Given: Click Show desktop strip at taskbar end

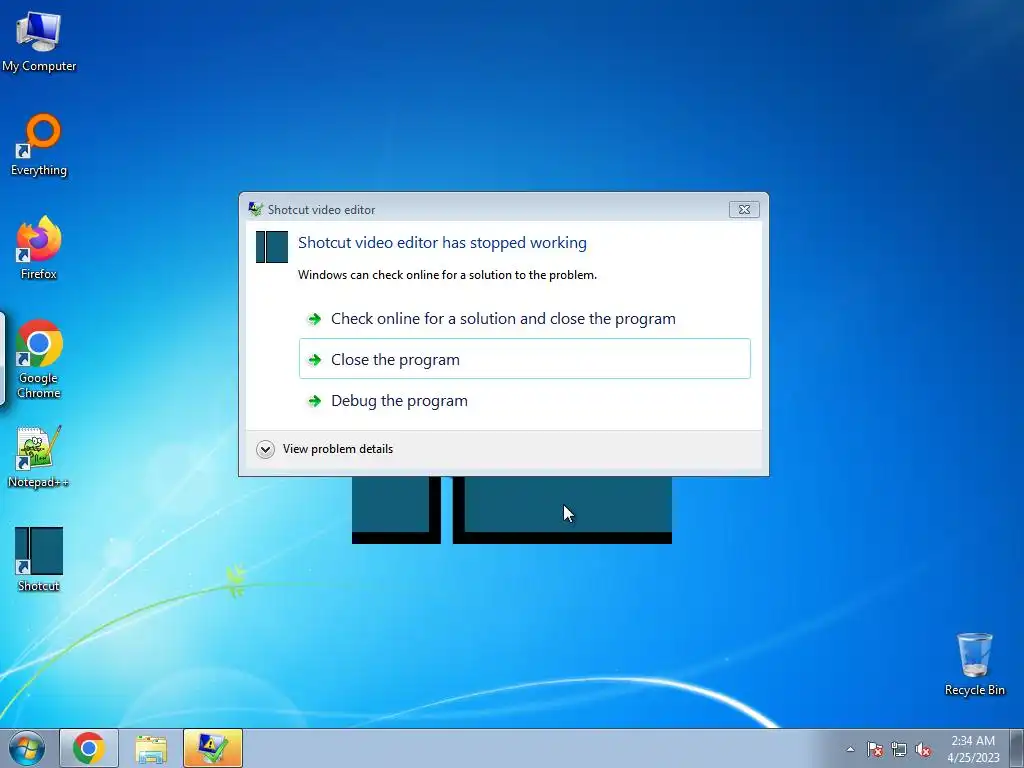Looking at the screenshot, I should [1016, 749].
